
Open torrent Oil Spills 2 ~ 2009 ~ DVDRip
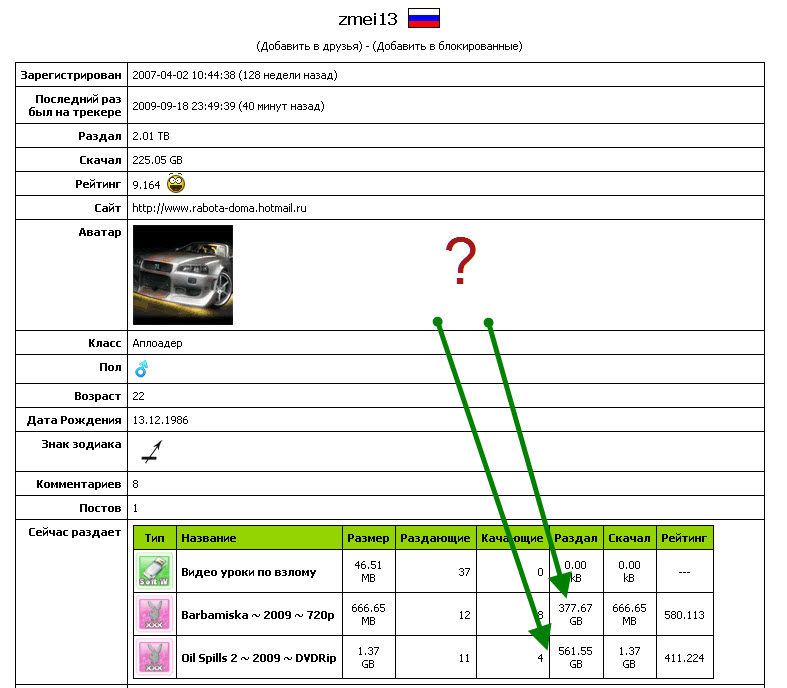[x=258, y=658]
